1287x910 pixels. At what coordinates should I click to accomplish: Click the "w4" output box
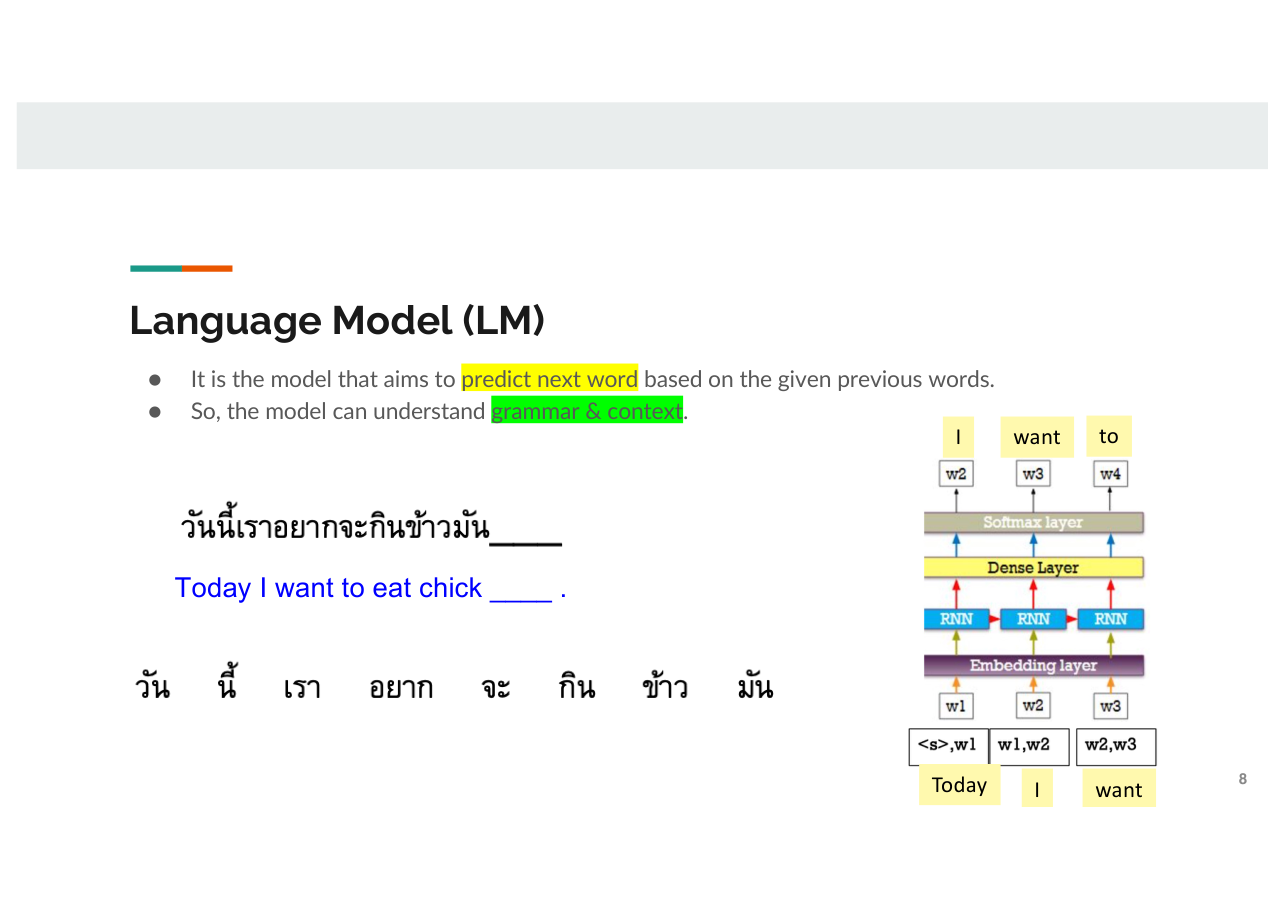[1111, 474]
